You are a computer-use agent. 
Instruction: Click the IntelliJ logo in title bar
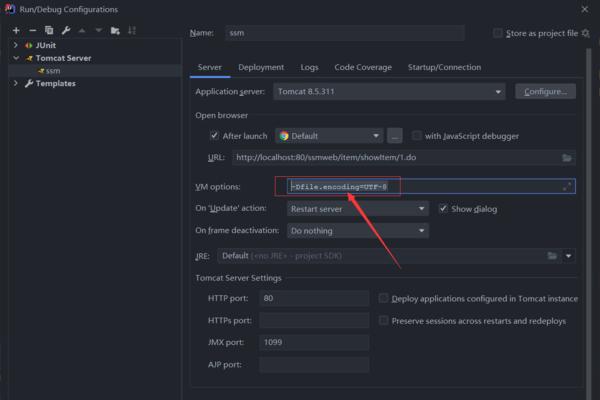click(x=10, y=9)
